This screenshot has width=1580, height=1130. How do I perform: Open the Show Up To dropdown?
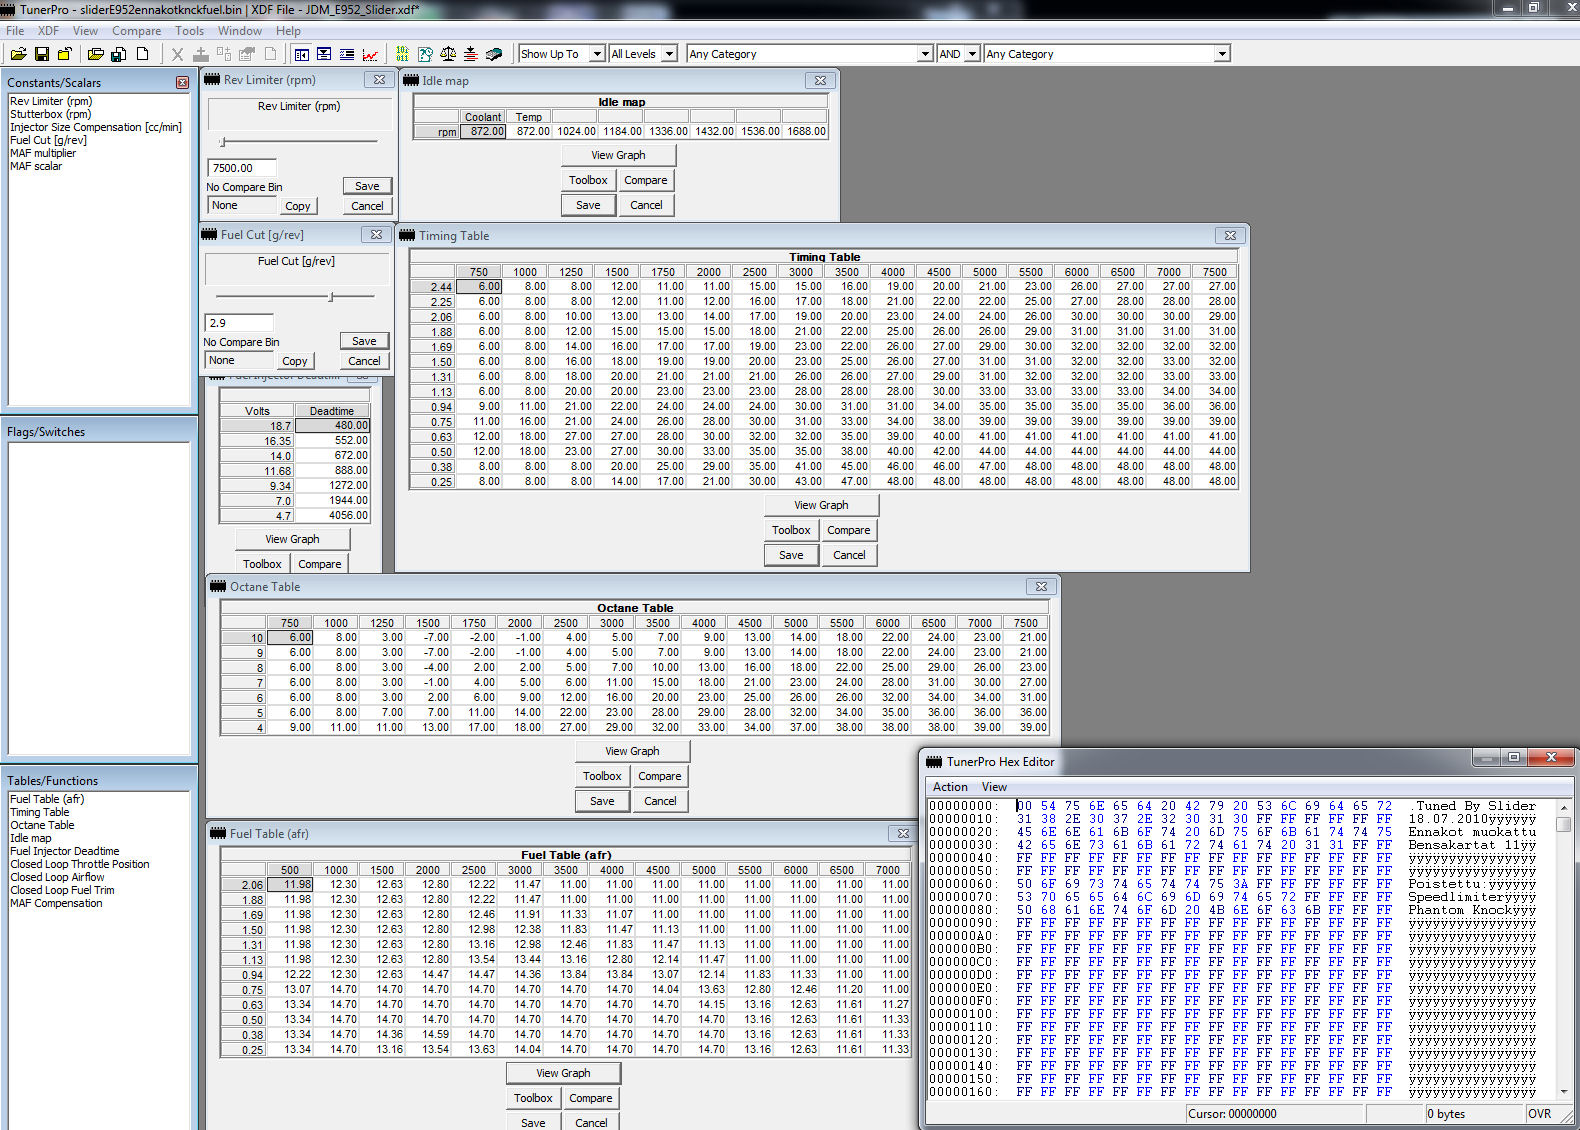(x=597, y=54)
